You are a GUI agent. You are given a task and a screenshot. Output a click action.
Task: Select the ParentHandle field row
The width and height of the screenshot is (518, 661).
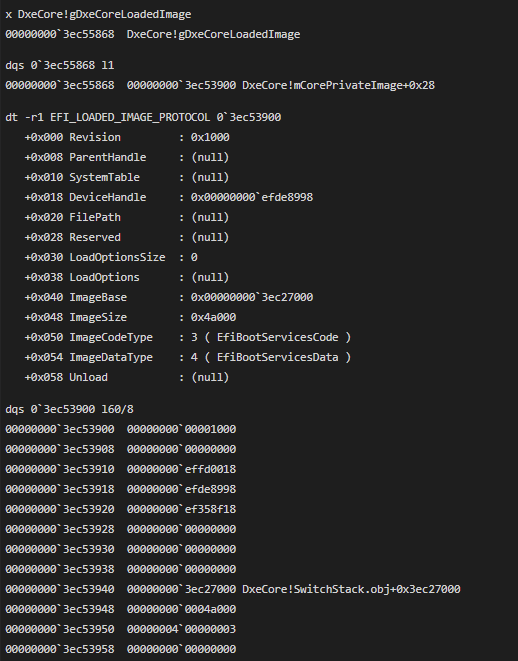pos(127,157)
